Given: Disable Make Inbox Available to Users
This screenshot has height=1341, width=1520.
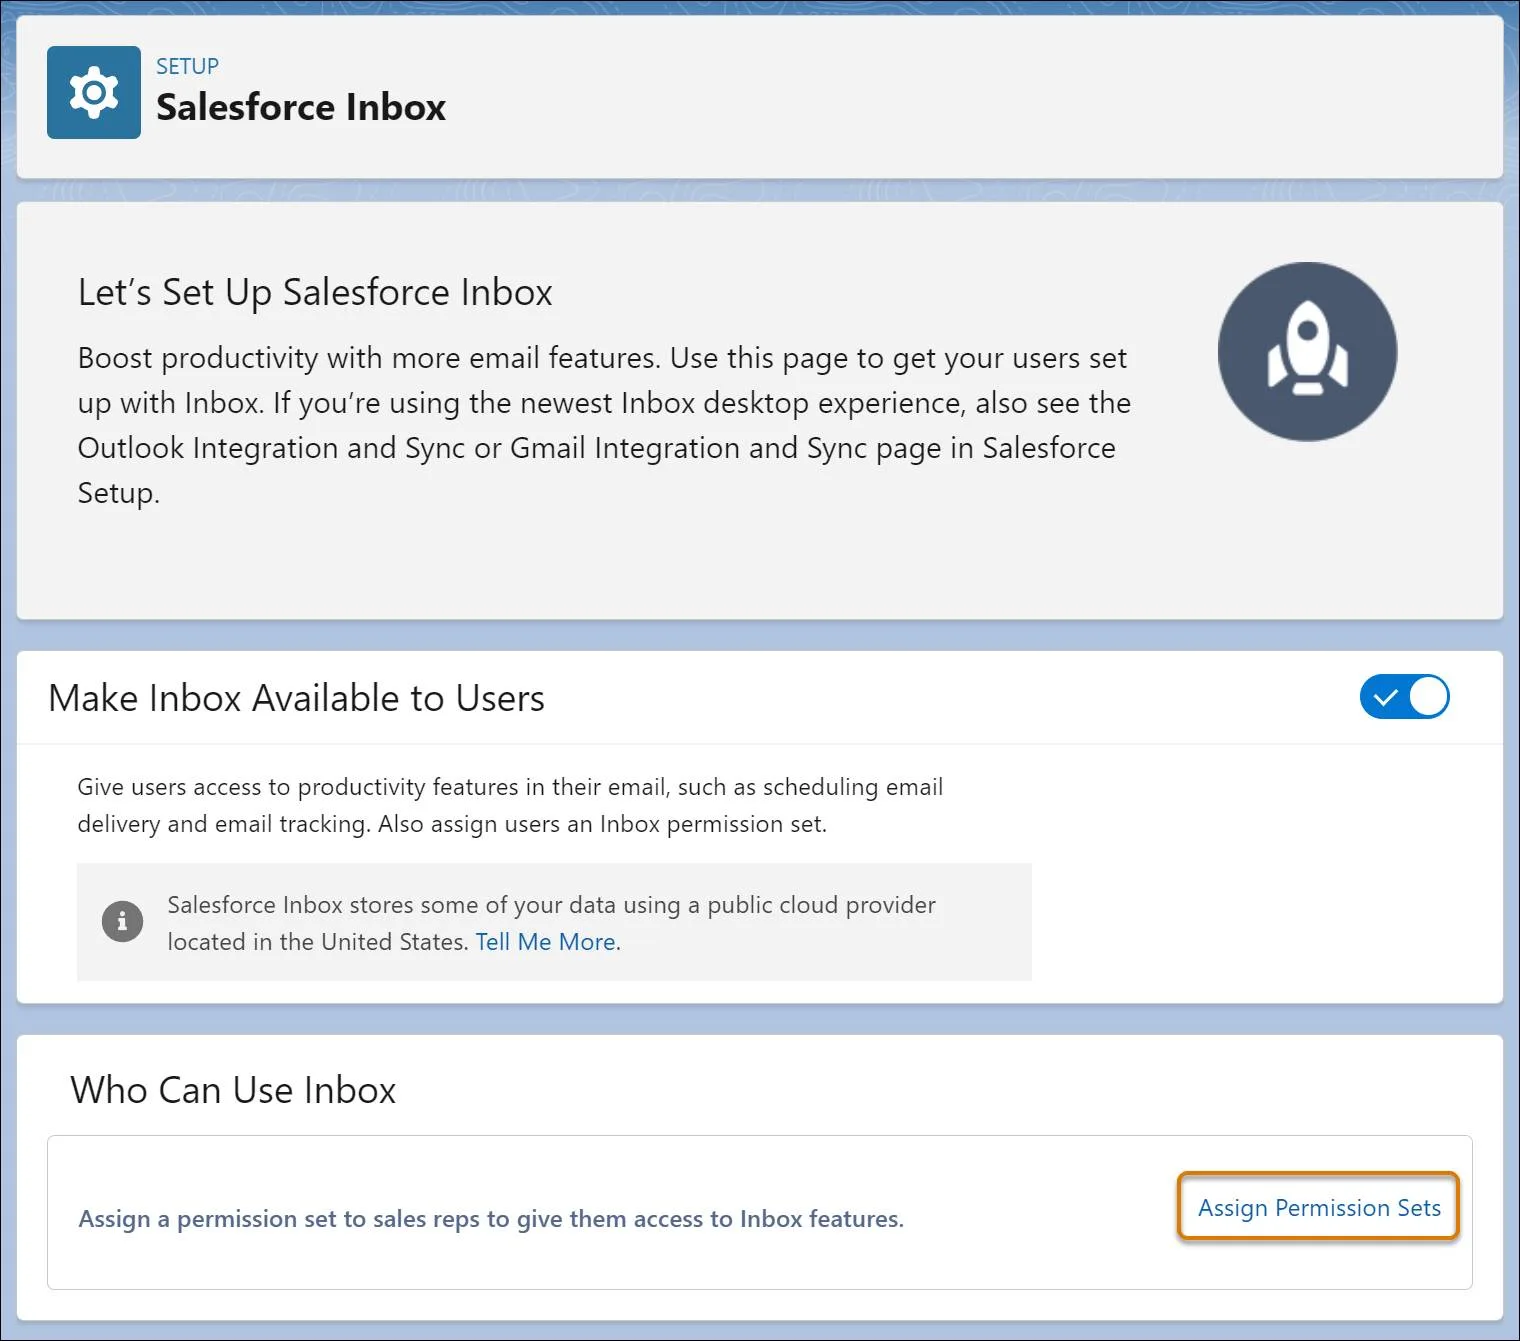Looking at the screenshot, I should click(1404, 697).
